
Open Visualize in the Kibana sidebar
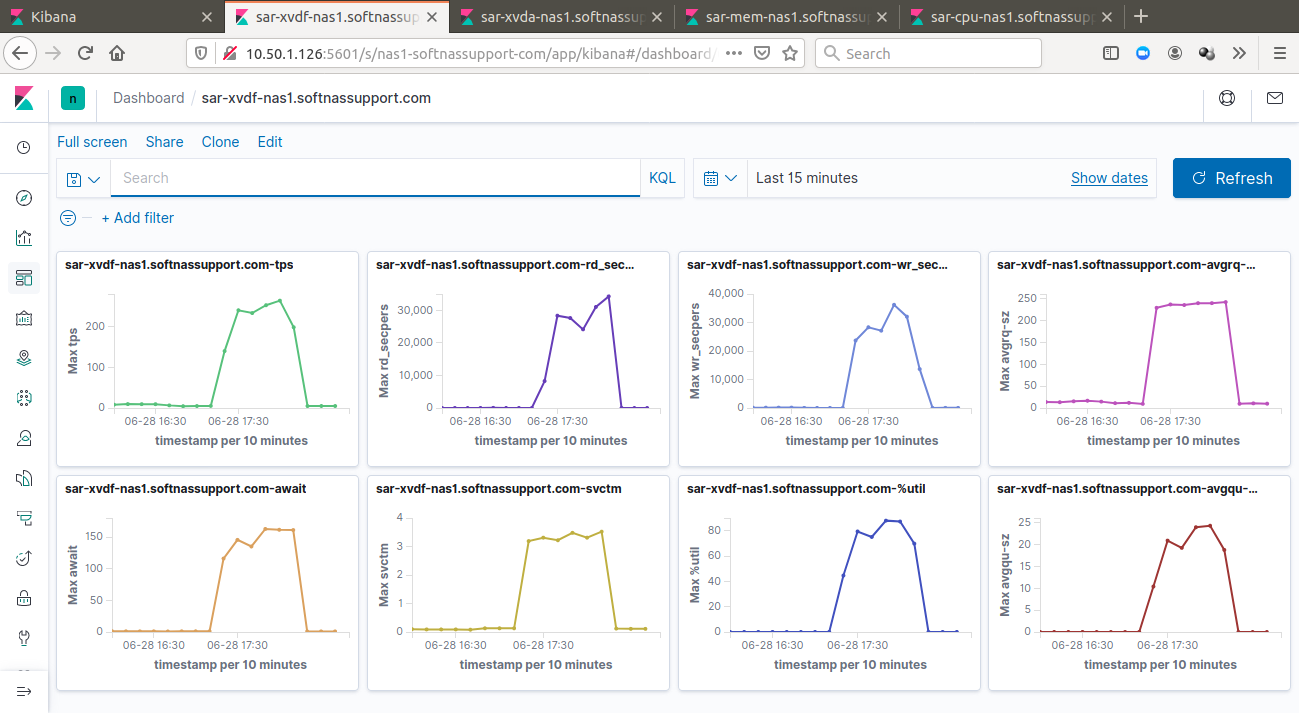24,238
